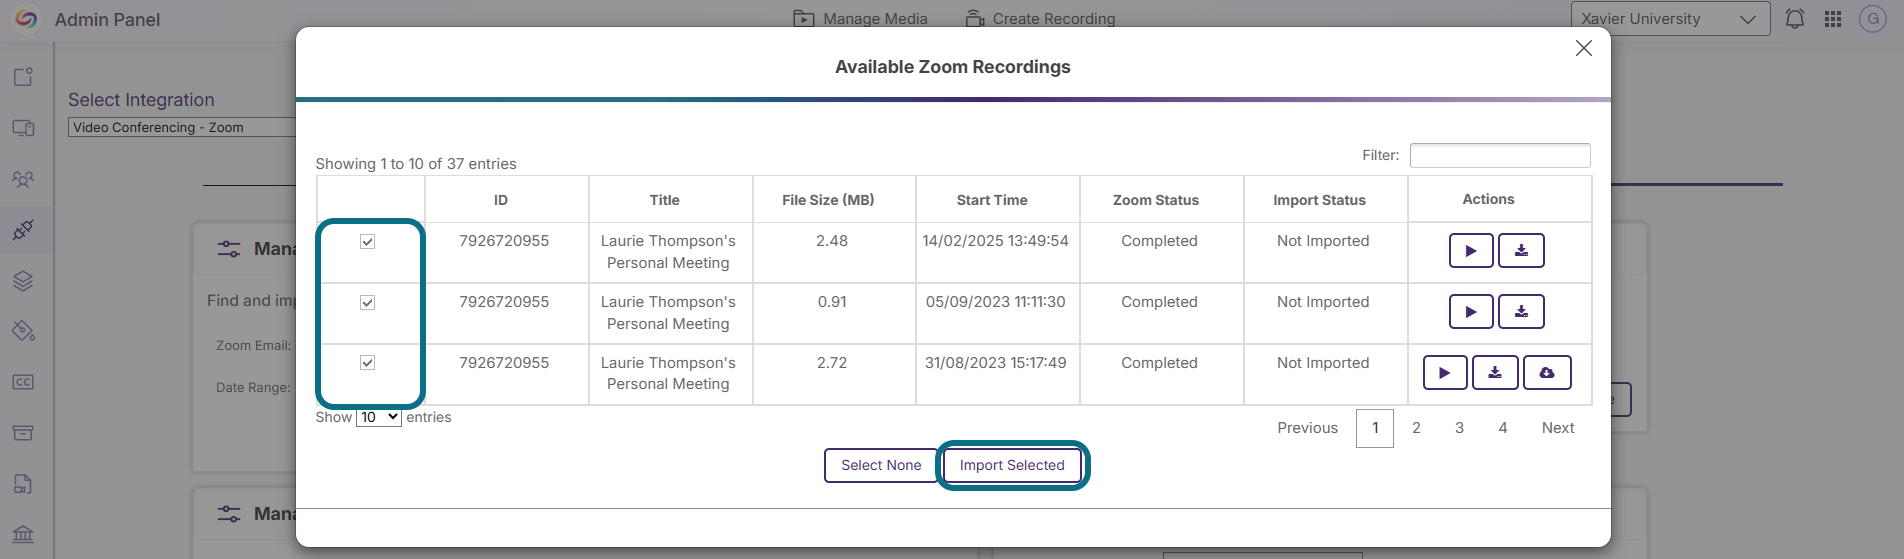
Task: Click the 14/02/2025 13:49:54 start time
Action: [x=995, y=241]
